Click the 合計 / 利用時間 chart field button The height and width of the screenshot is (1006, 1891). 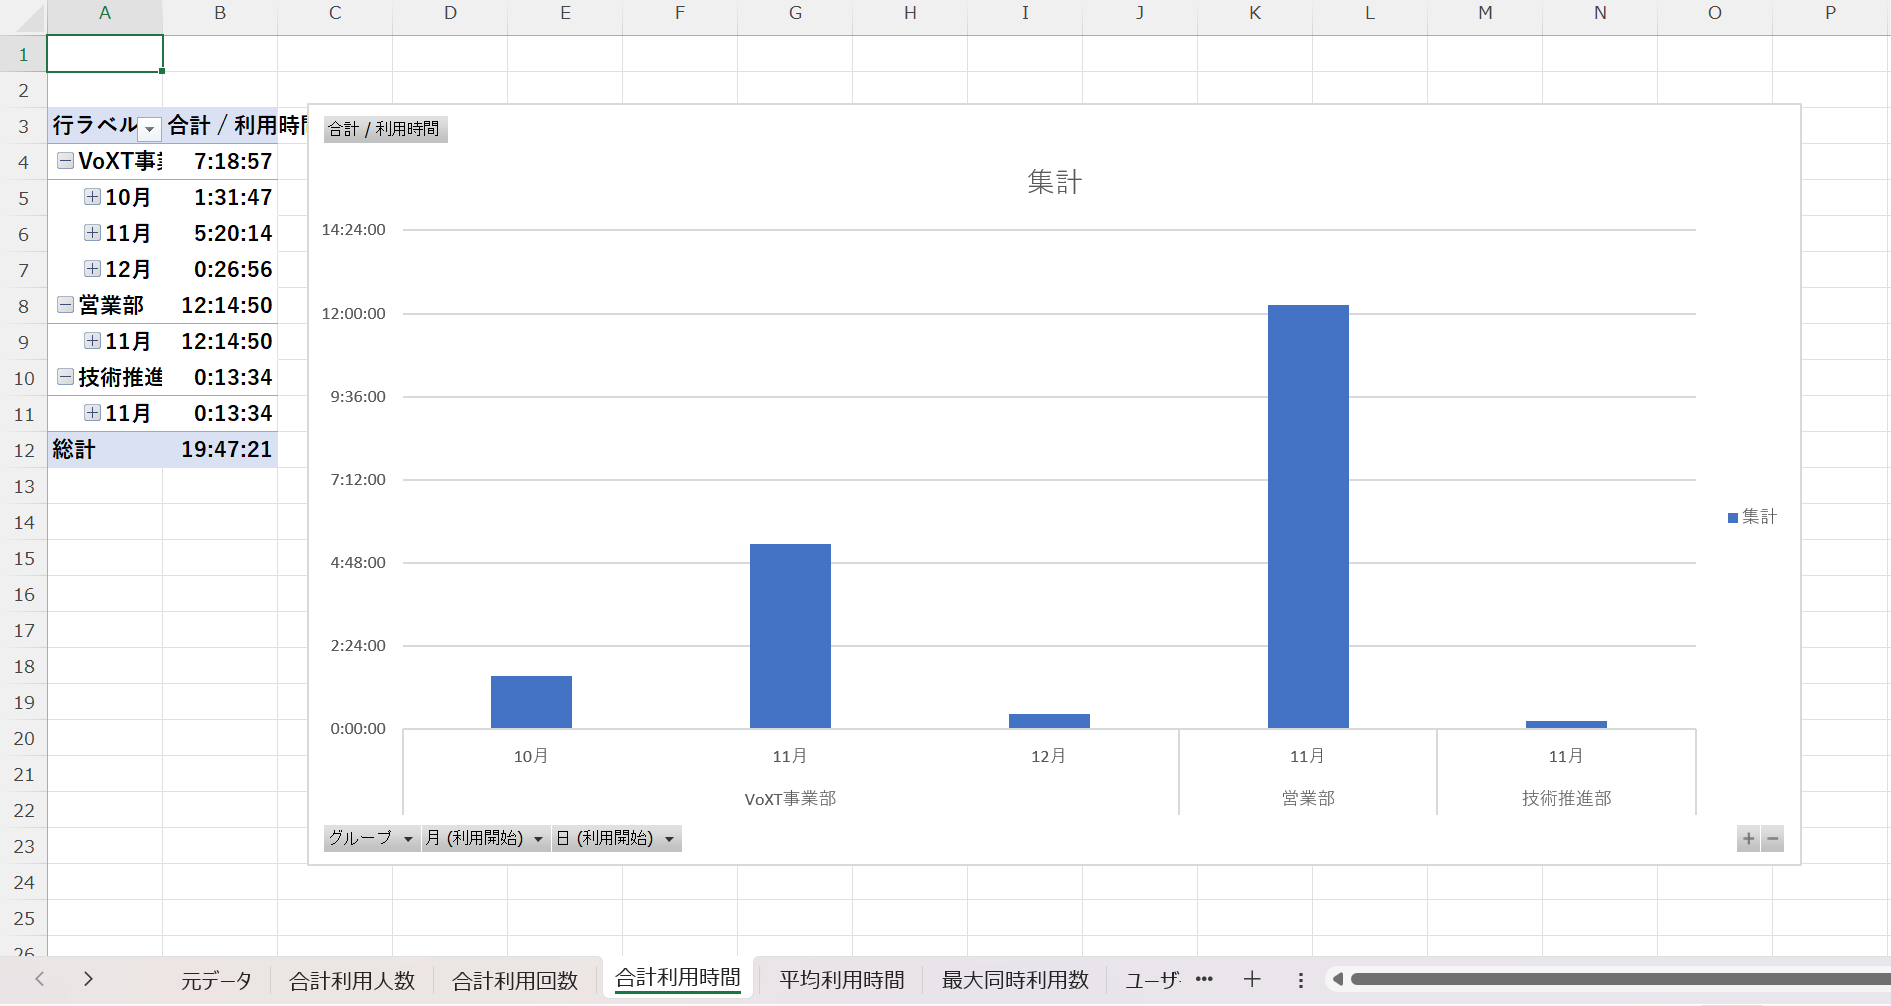(385, 129)
